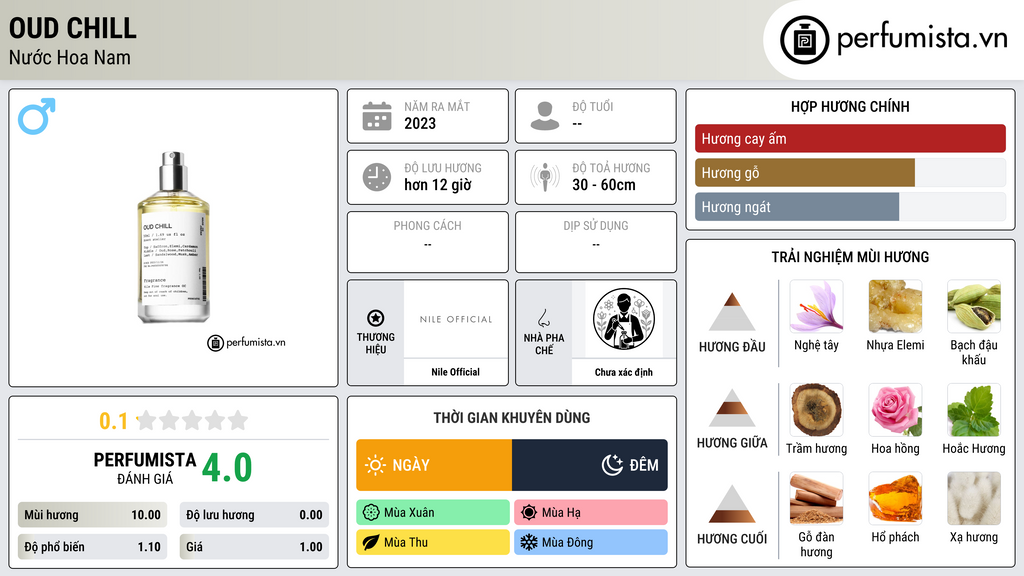Select the blue Mùa Đông season tag
The width and height of the screenshot is (1024, 576).
tap(591, 542)
